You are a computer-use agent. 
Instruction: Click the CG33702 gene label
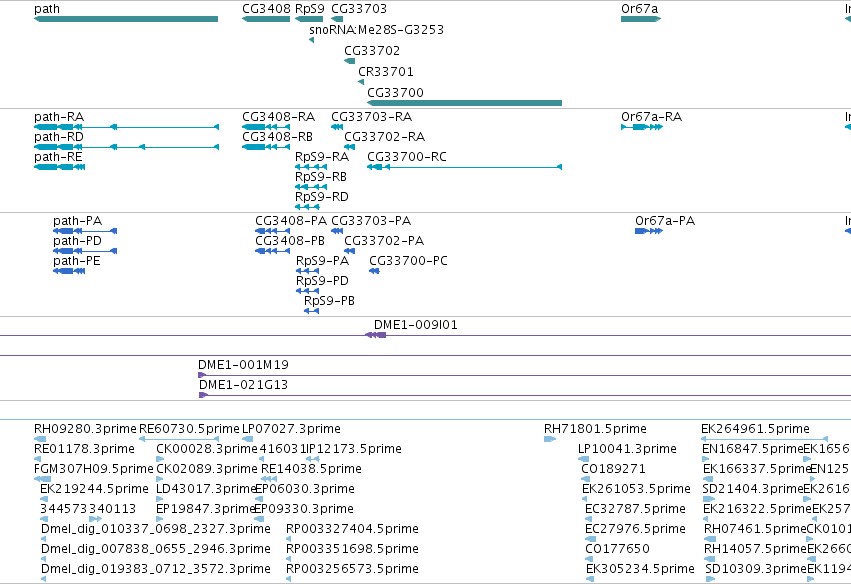pyautogui.click(x=372, y=50)
